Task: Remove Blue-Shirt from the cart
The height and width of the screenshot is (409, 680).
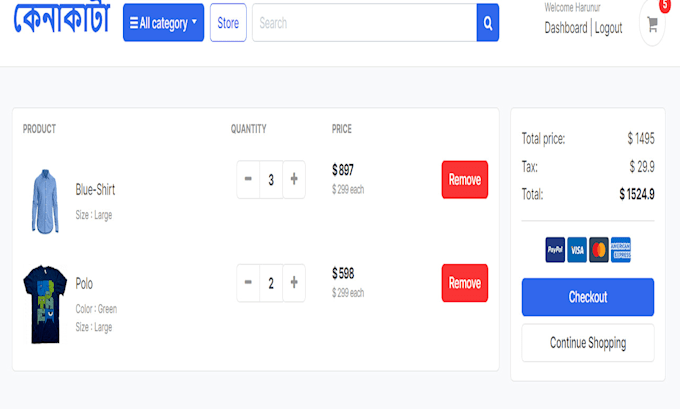Action: tap(464, 180)
